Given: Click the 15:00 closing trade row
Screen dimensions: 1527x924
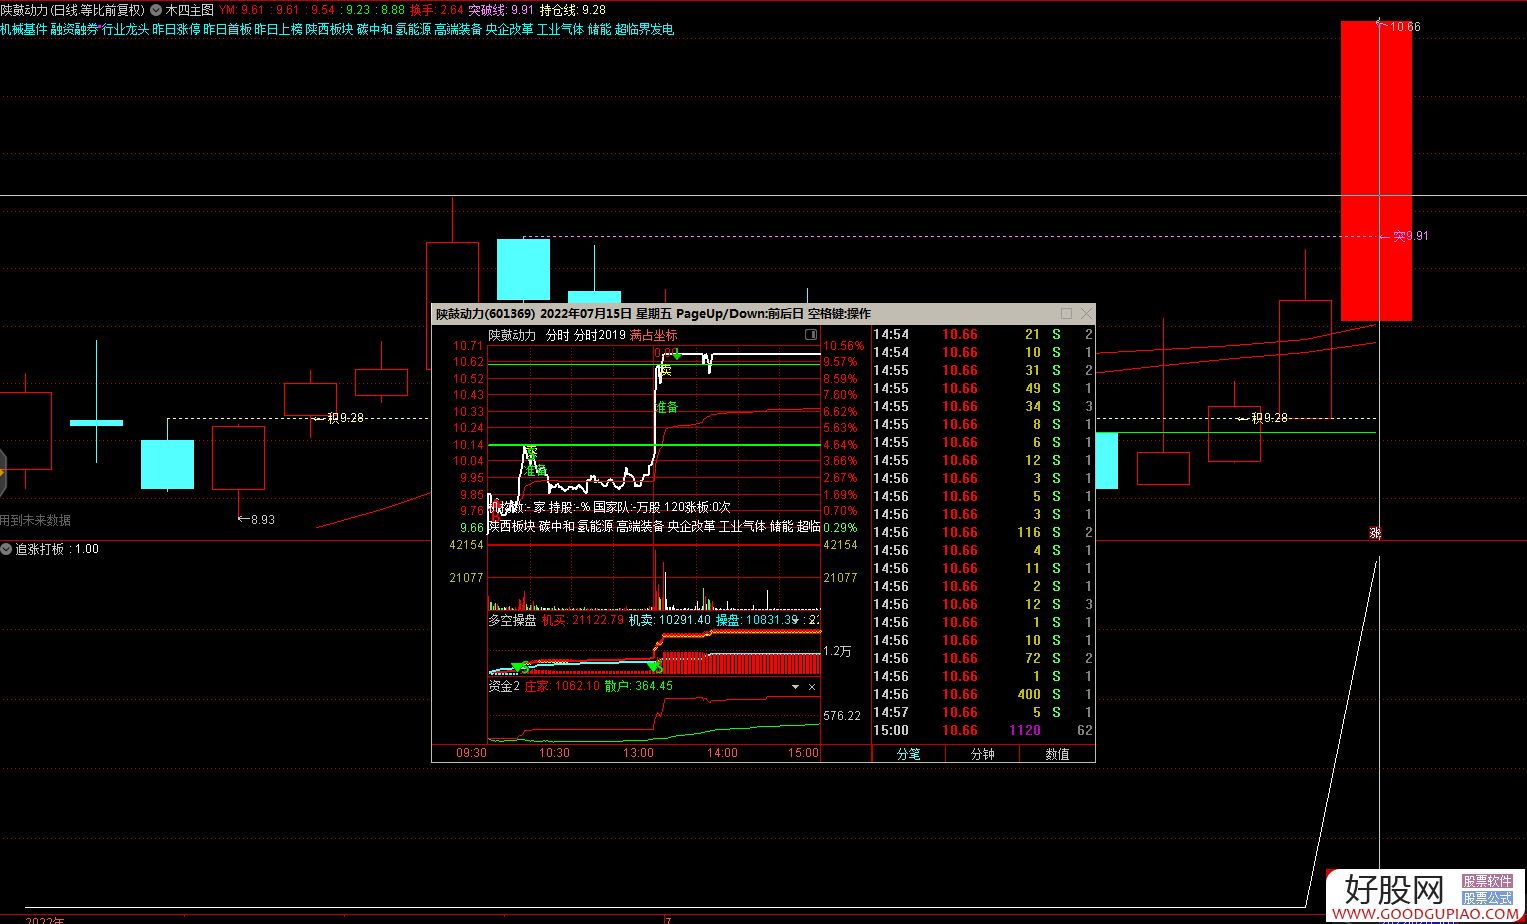Looking at the screenshot, I should pyautogui.click(x=983, y=730).
